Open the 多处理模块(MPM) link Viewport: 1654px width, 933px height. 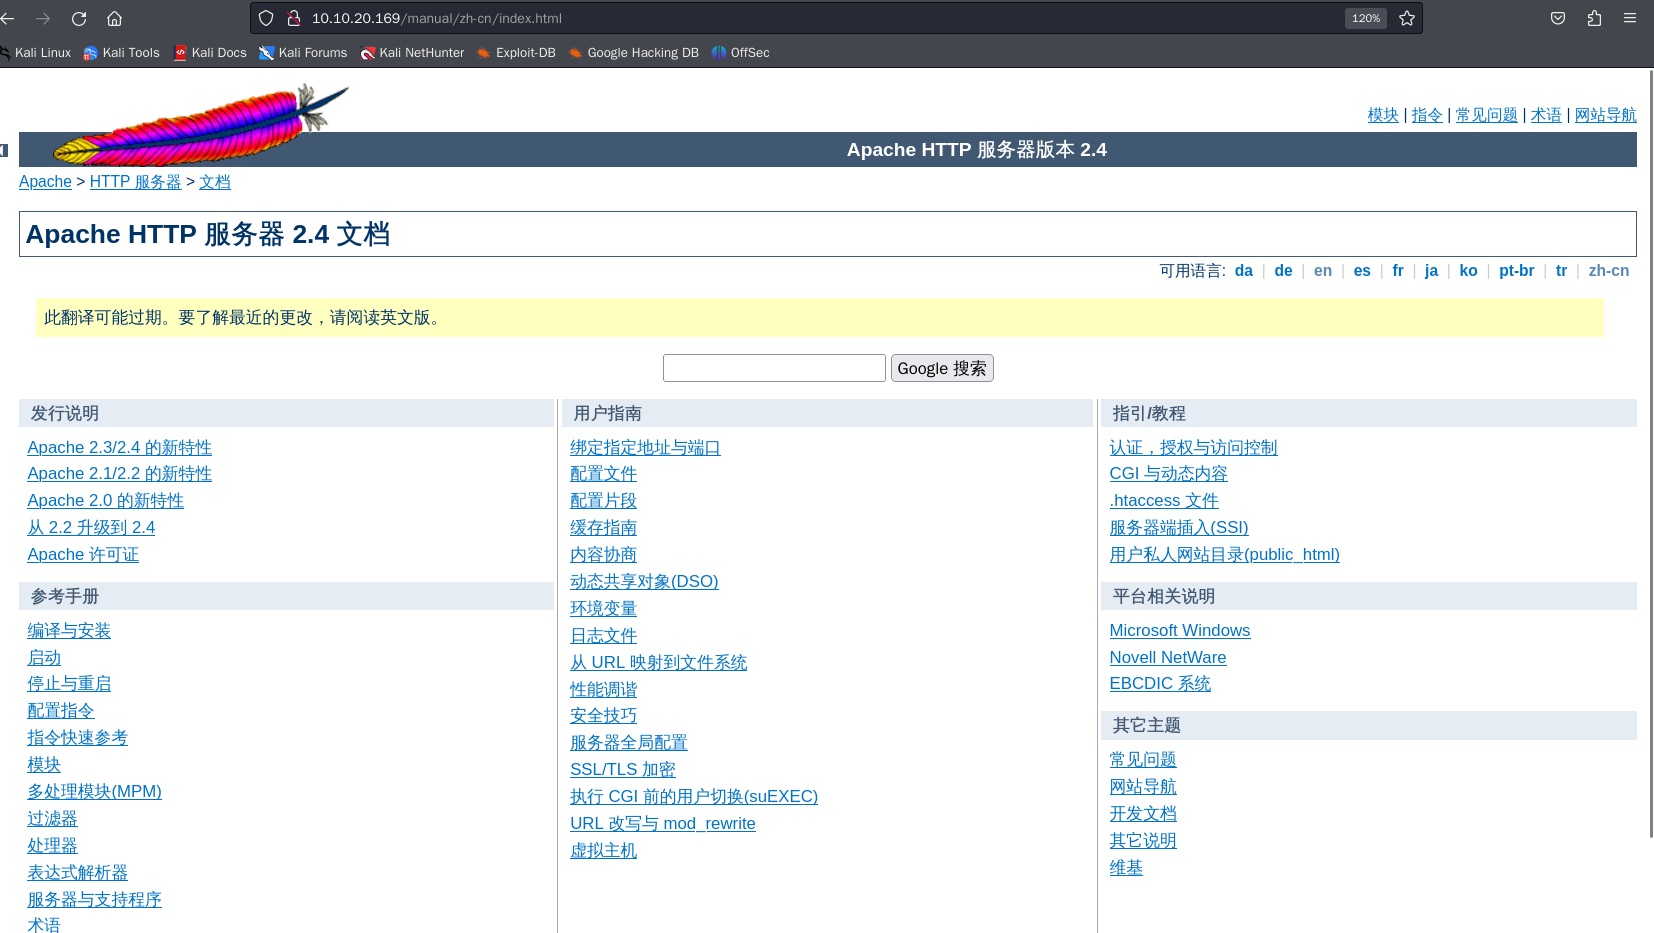click(94, 792)
